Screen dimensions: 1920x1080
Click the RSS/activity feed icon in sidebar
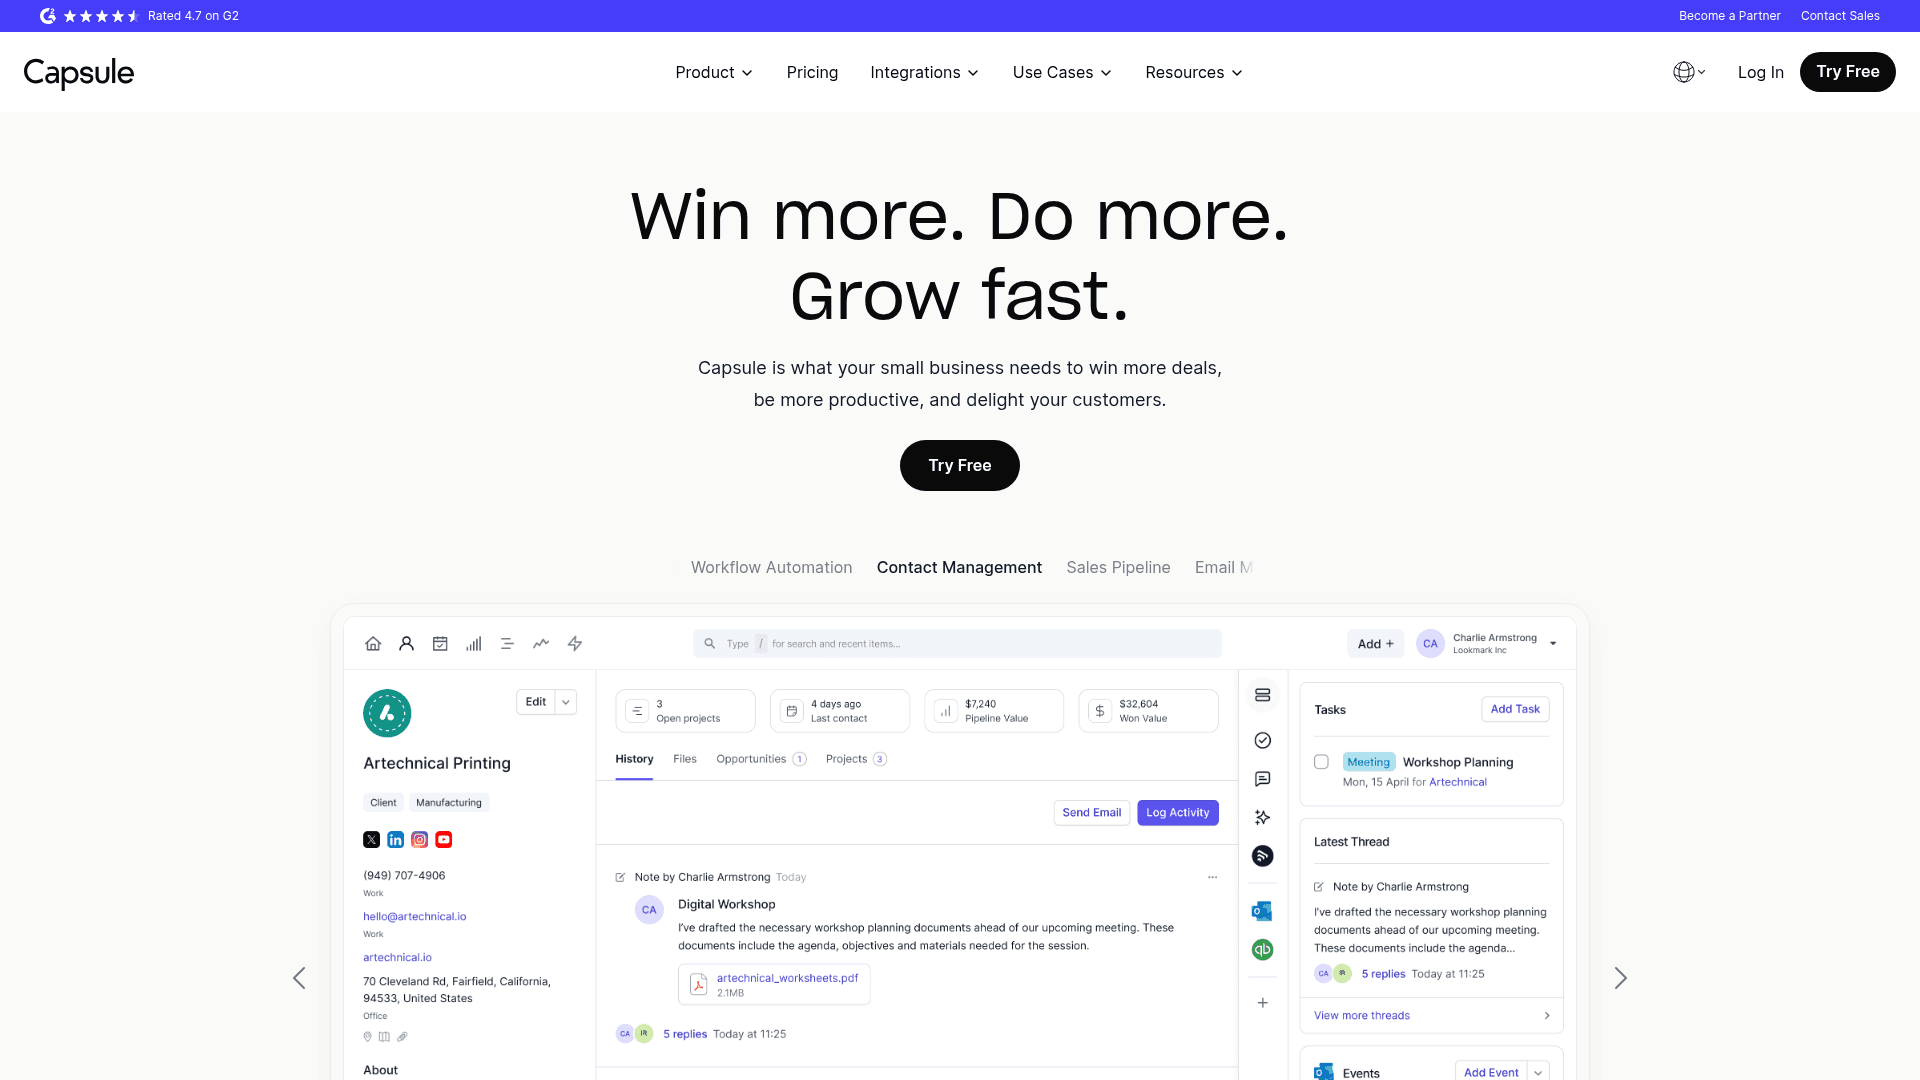point(1262,856)
